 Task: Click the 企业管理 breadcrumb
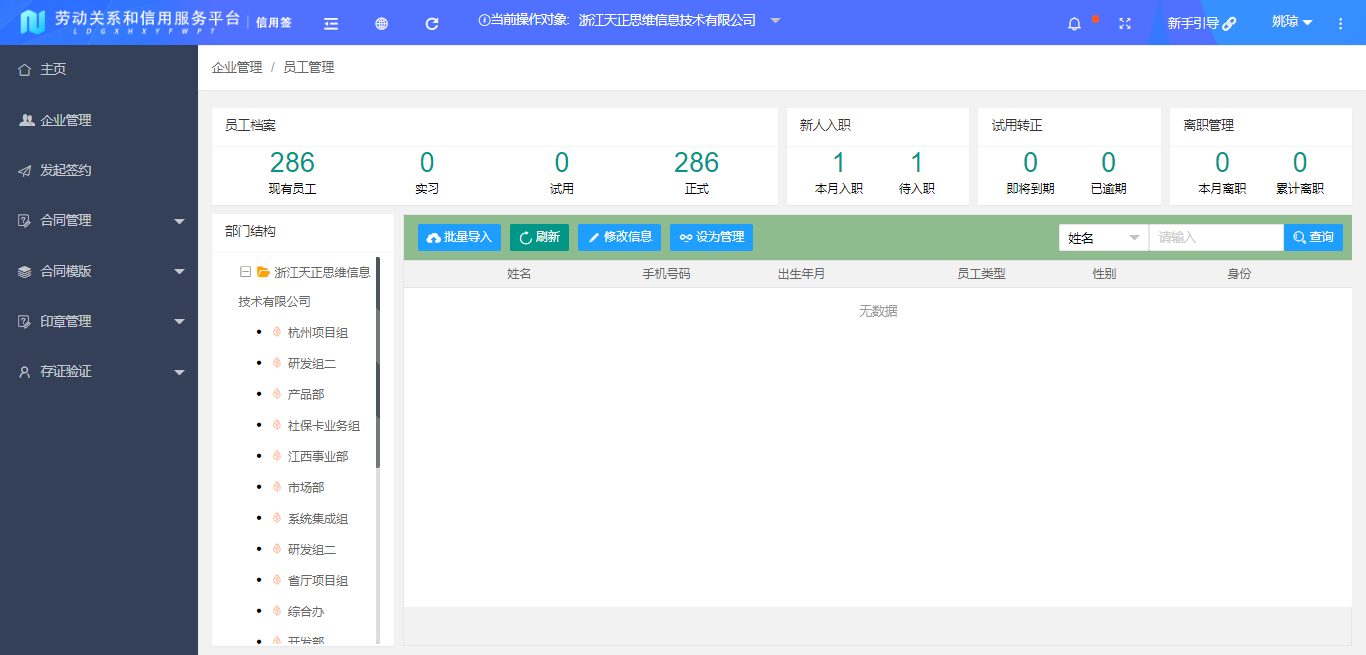[237, 67]
